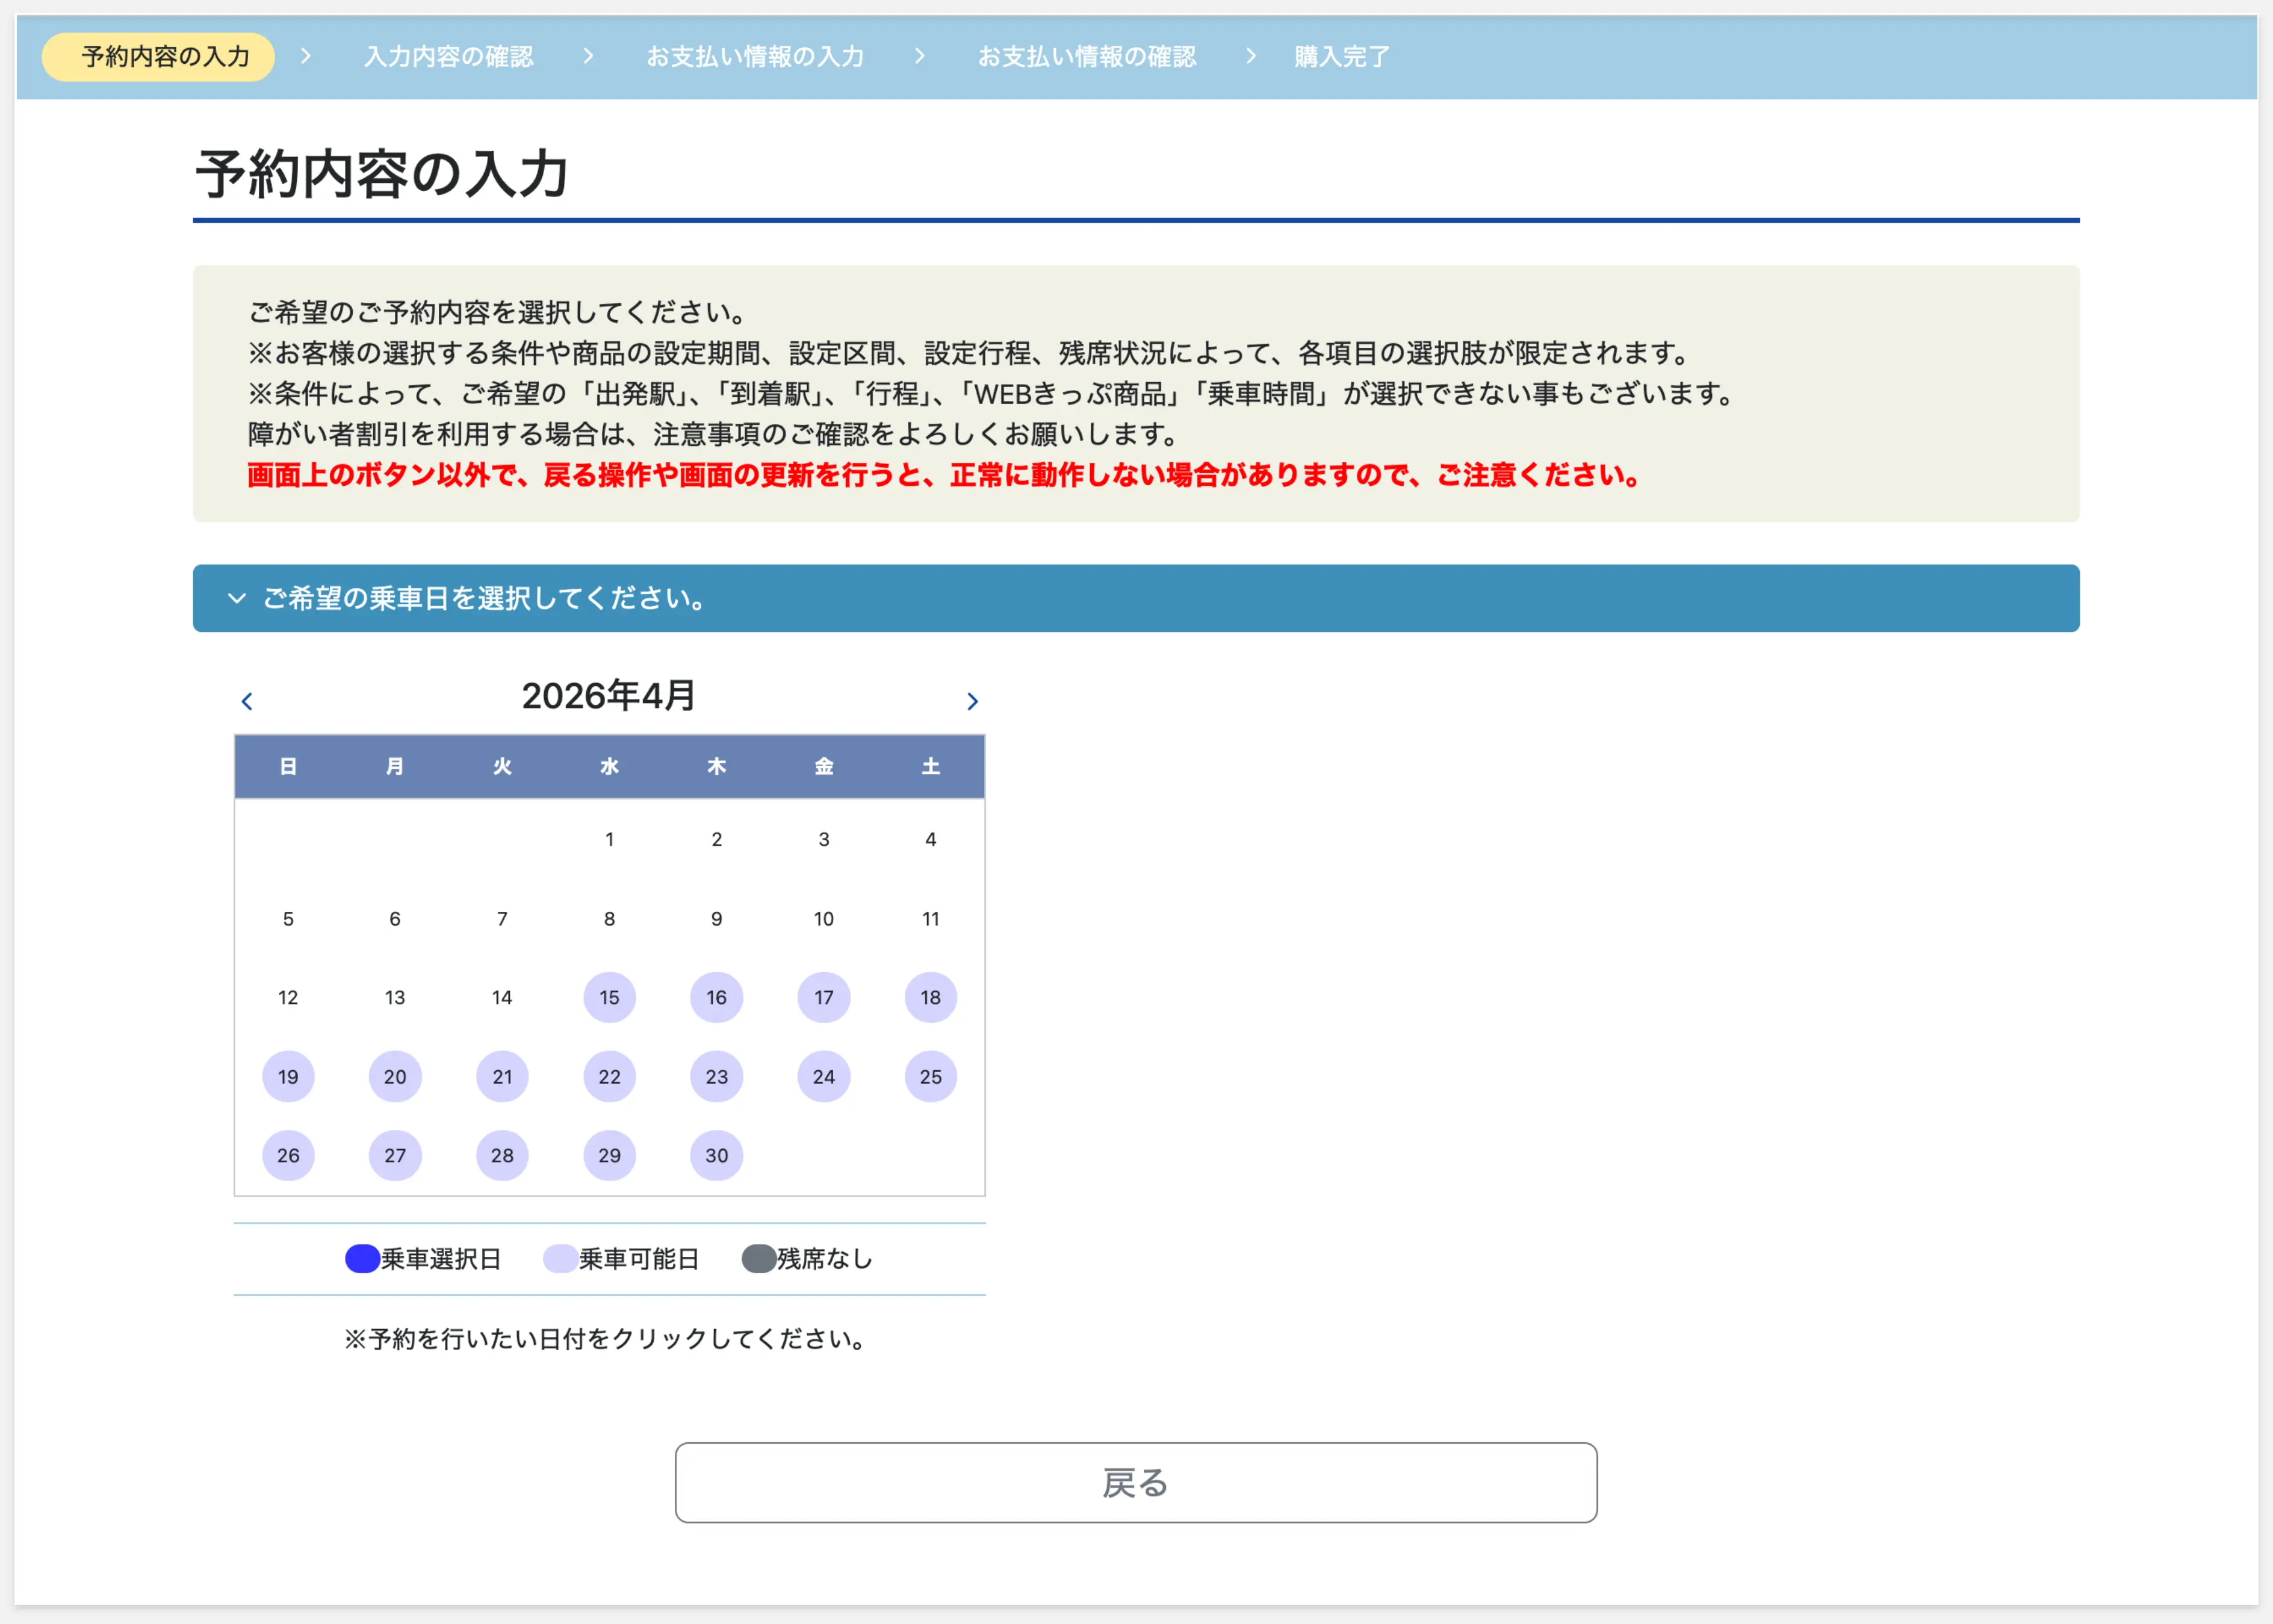The height and width of the screenshot is (1624, 2273).
Task: Choose April 25 boarding date
Action: (930, 1077)
